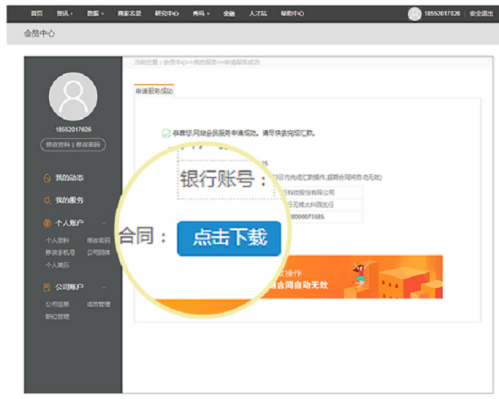Click the blue 点击下载 contract button
Image resolution: width=499 pixels, height=399 pixels.
(x=229, y=238)
